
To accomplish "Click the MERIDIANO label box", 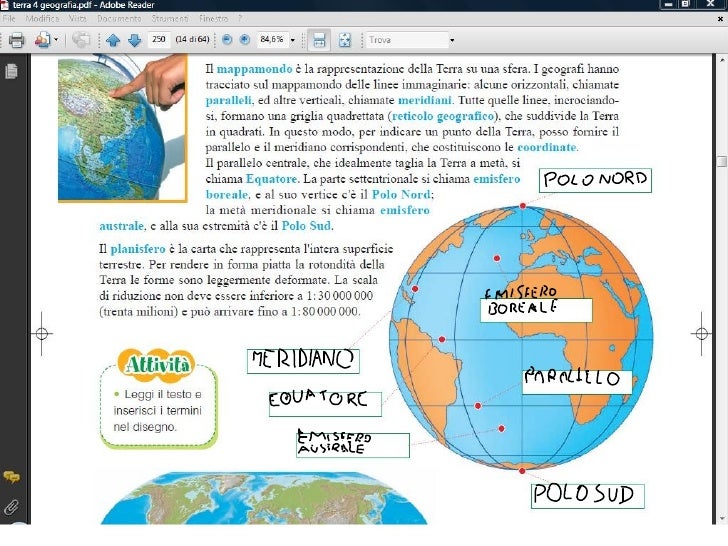I will (303, 361).
